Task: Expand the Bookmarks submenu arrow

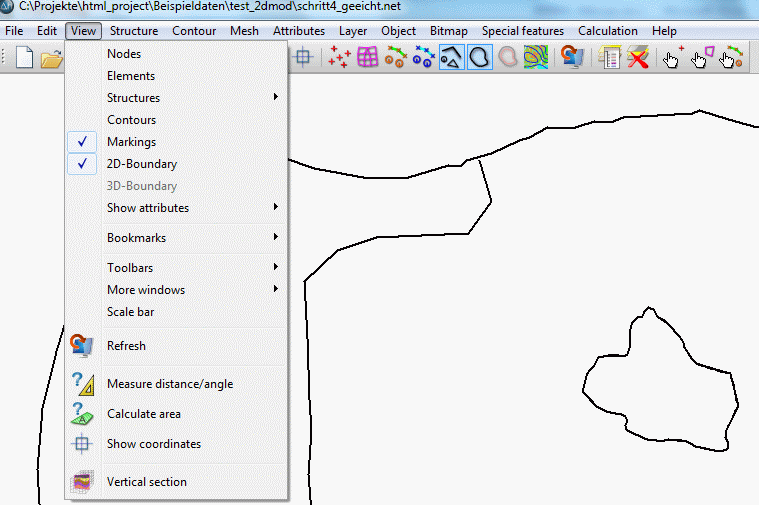Action: coord(275,237)
